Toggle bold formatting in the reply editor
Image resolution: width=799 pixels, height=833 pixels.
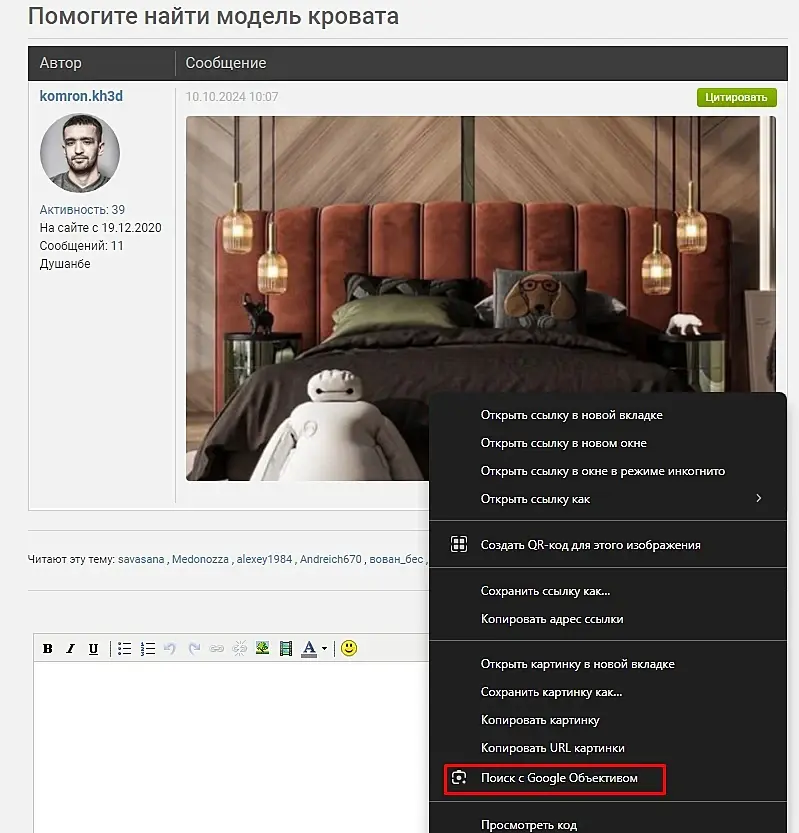[x=47, y=649]
